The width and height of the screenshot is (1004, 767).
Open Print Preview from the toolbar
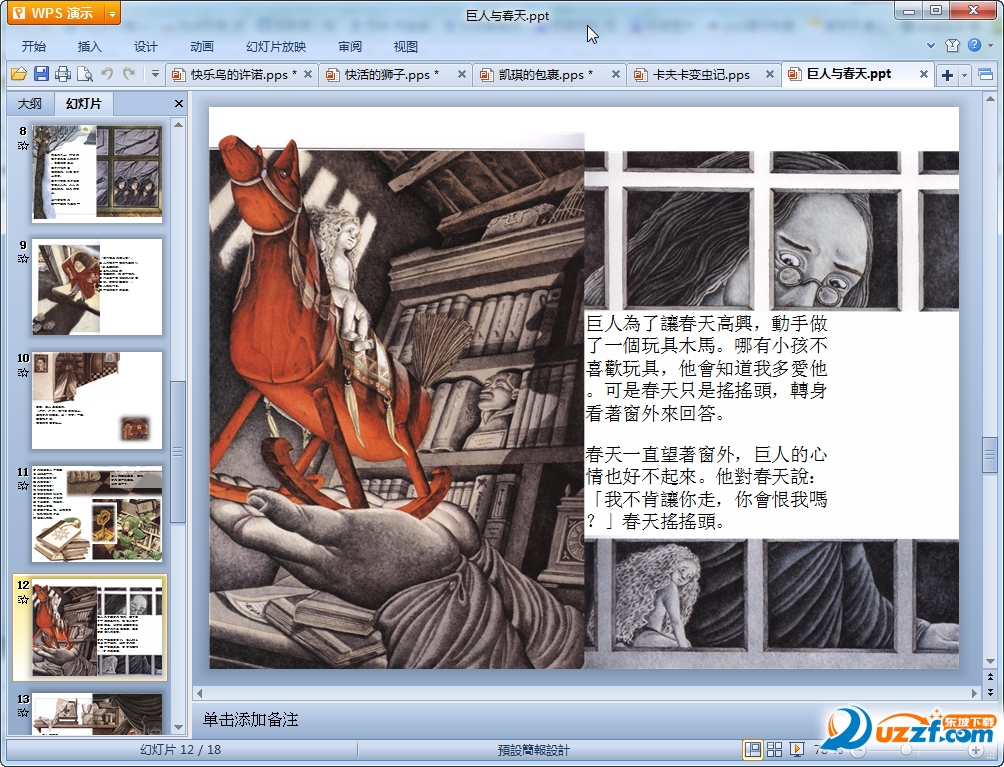coord(85,74)
